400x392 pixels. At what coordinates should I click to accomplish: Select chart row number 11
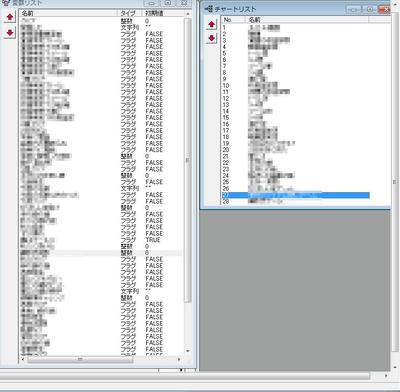pyautogui.click(x=295, y=92)
